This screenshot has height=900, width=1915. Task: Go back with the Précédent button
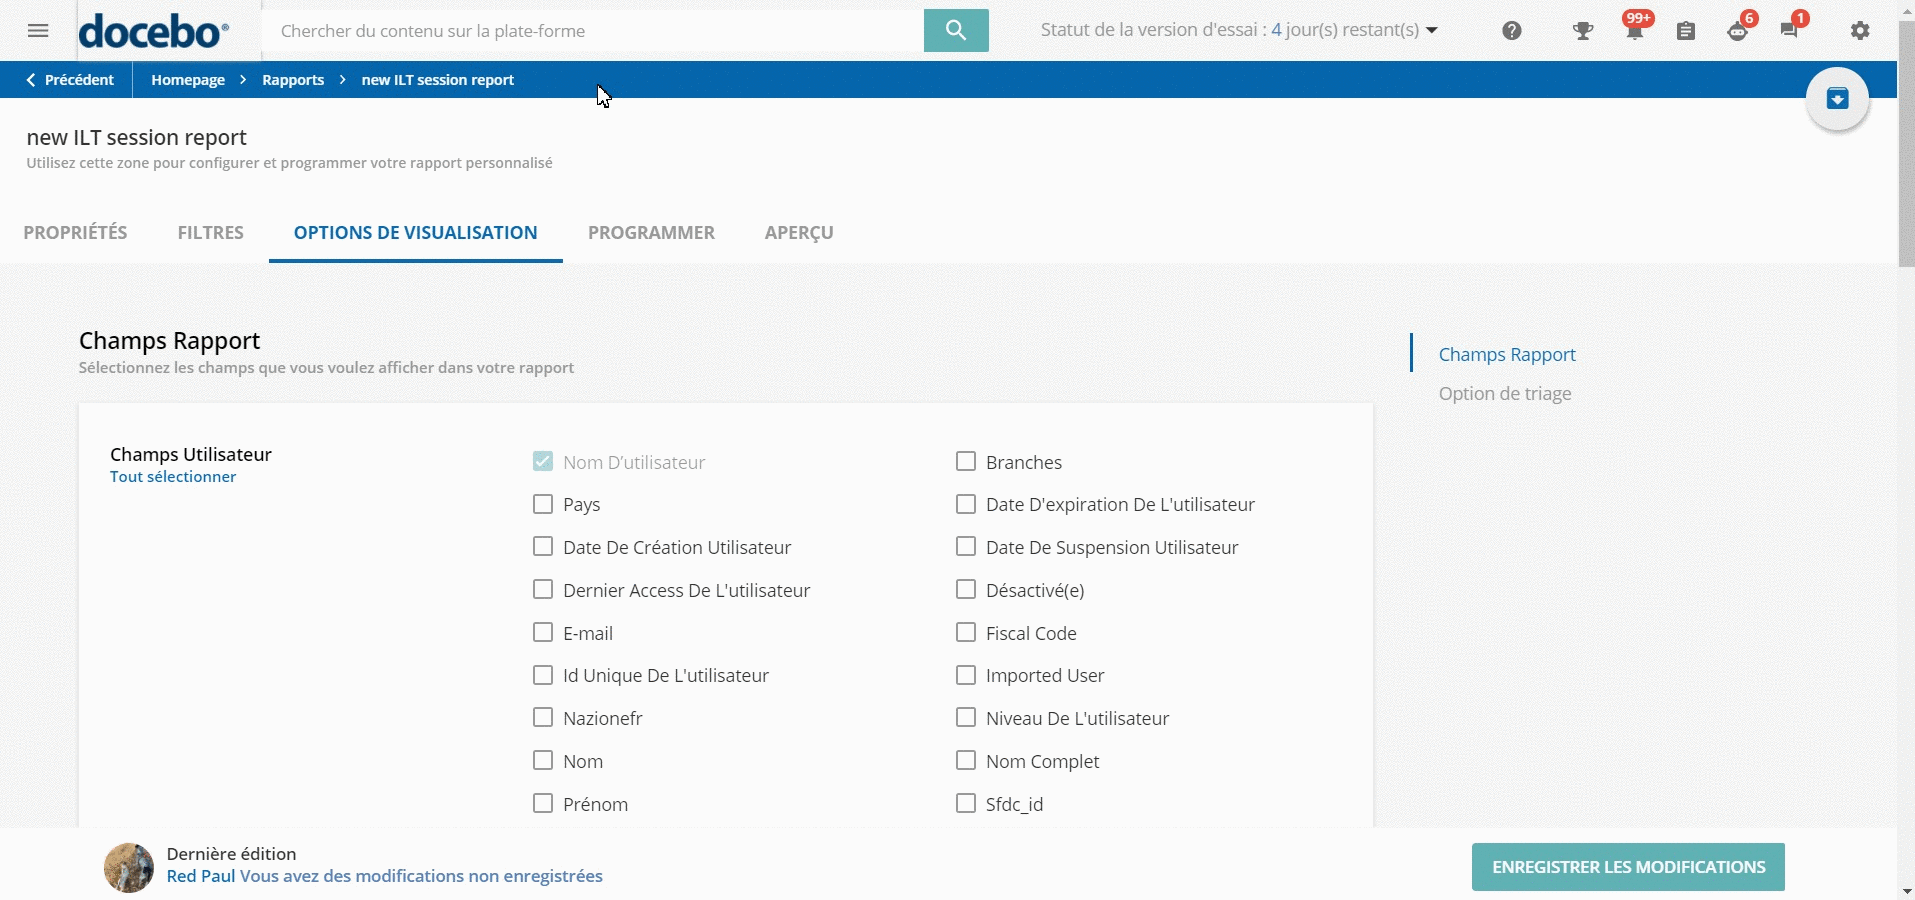70,80
